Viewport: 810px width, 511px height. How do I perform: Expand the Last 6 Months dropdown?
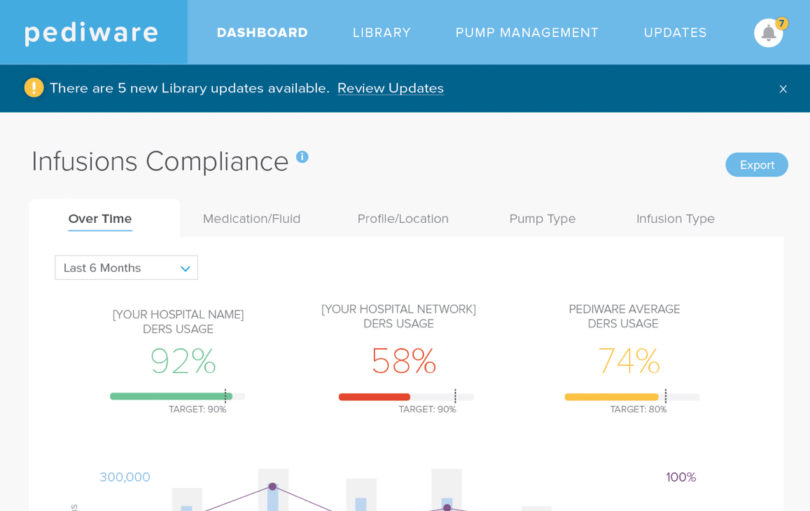pos(126,268)
